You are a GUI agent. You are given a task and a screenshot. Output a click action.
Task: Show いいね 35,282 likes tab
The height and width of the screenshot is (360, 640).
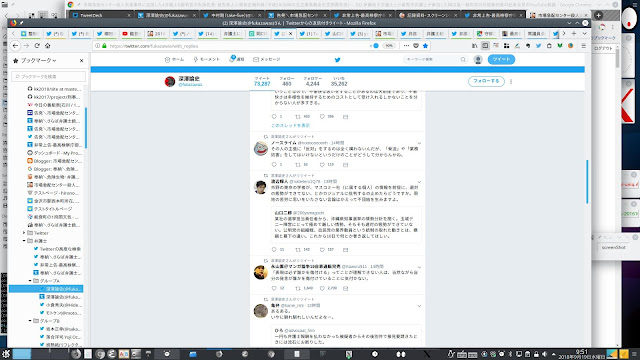pyautogui.click(x=339, y=81)
